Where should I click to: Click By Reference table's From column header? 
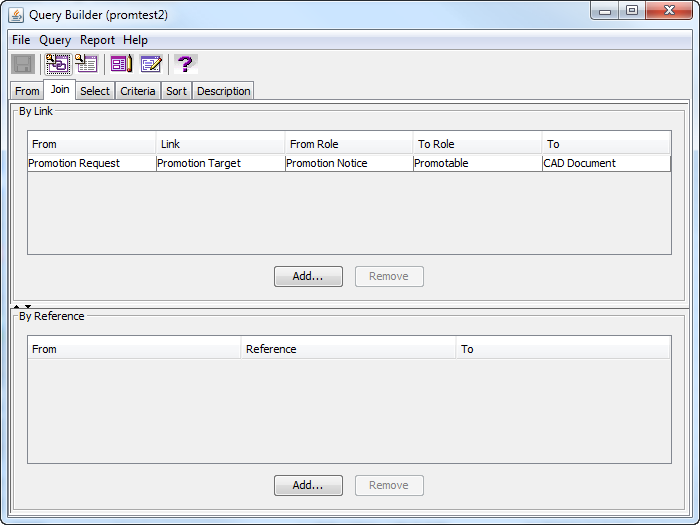point(134,349)
